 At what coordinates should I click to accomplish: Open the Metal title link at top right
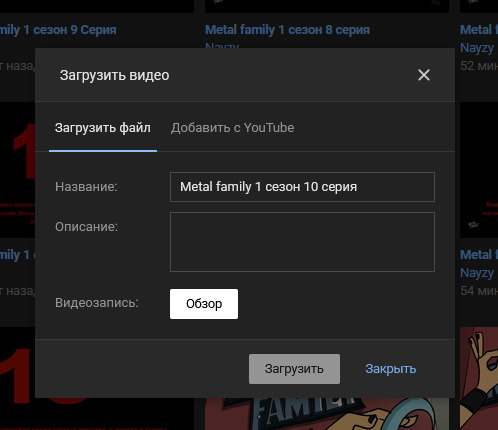click(x=479, y=30)
